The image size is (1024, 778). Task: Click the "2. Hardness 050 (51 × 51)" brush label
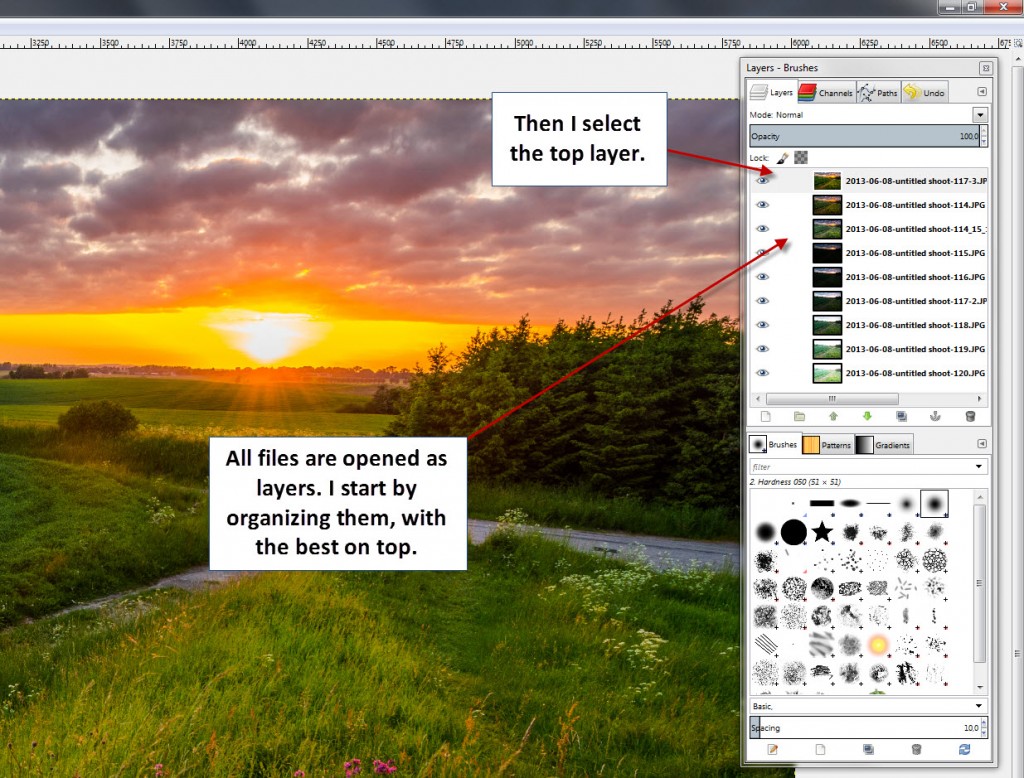click(x=795, y=482)
